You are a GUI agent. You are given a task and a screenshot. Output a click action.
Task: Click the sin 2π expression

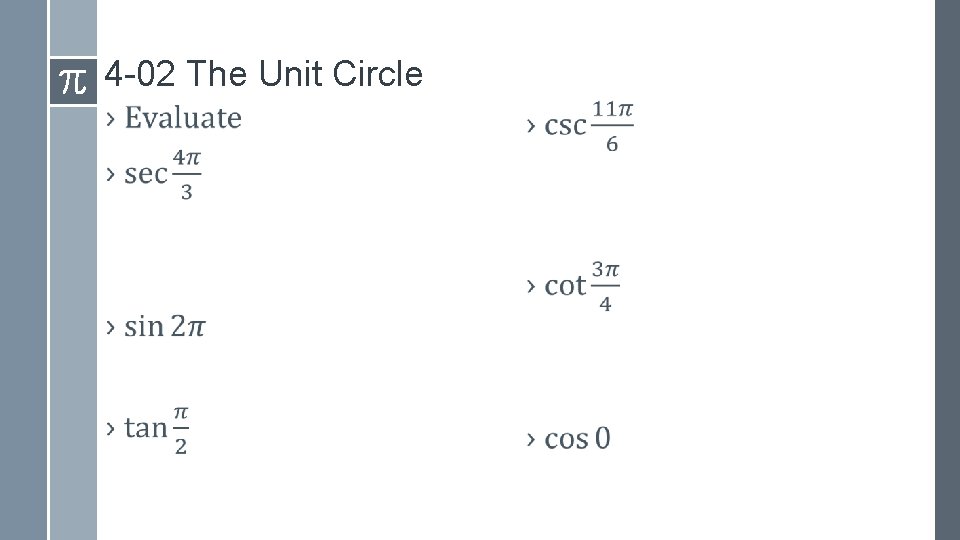pyautogui.click(x=165, y=326)
